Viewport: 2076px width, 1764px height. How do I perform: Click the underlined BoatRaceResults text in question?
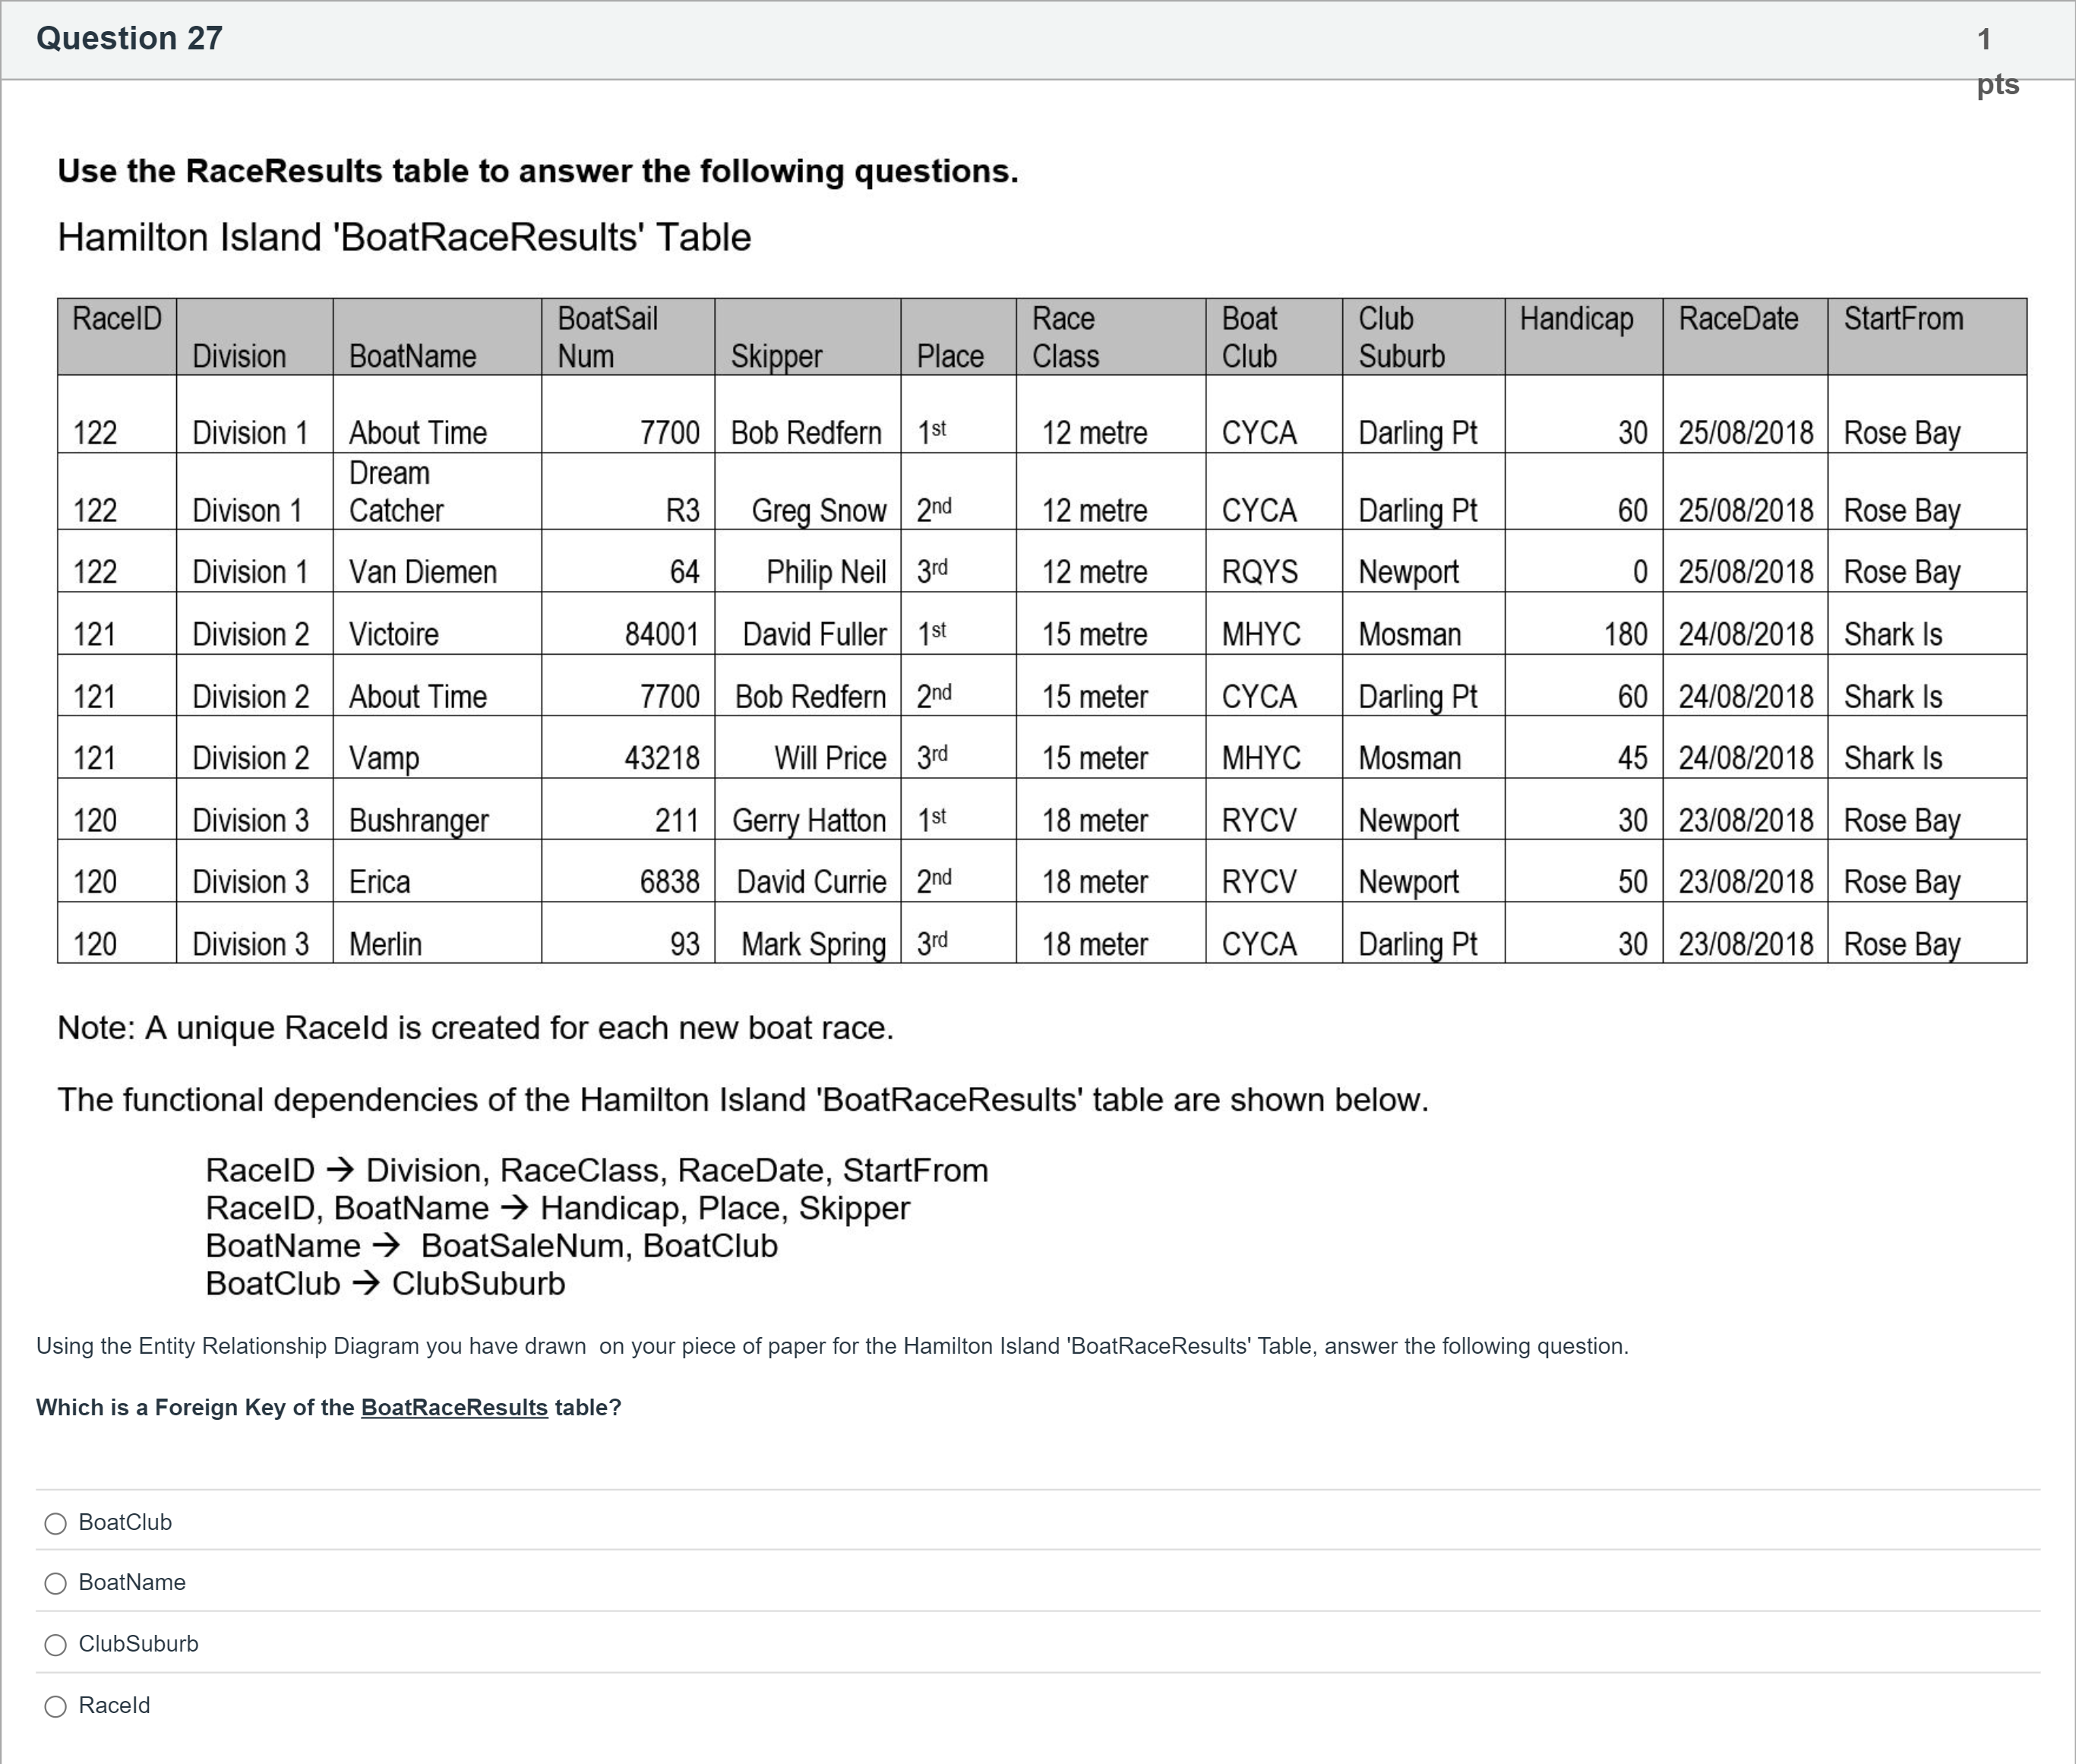pos(454,1408)
